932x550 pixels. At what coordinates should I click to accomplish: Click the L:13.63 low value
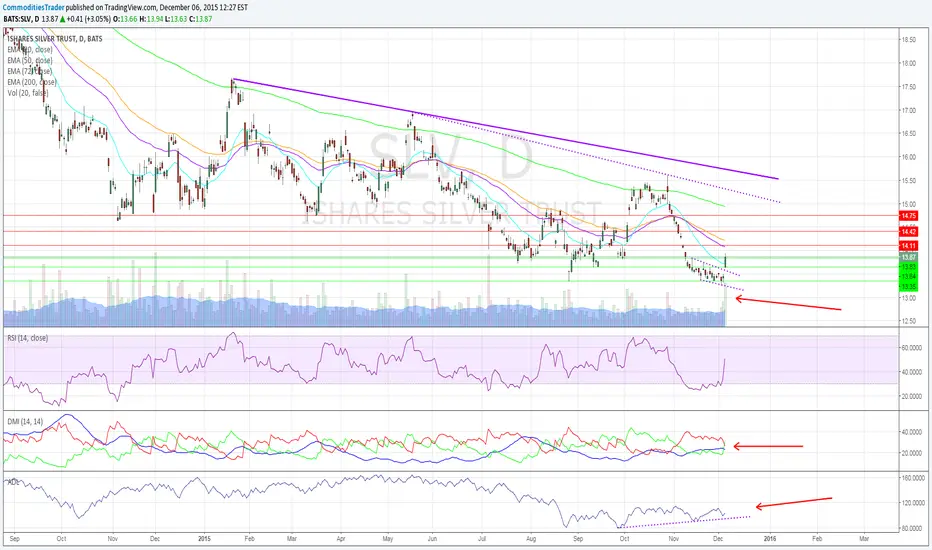[177, 19]
